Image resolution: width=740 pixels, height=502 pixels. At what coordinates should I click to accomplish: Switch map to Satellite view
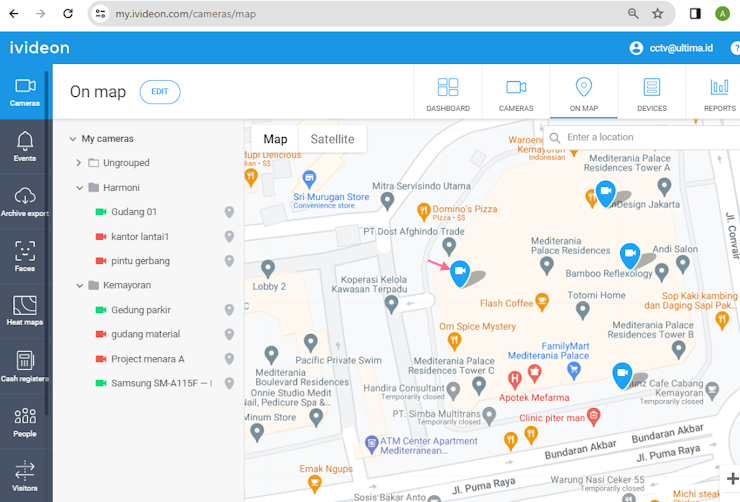point(332,139)
